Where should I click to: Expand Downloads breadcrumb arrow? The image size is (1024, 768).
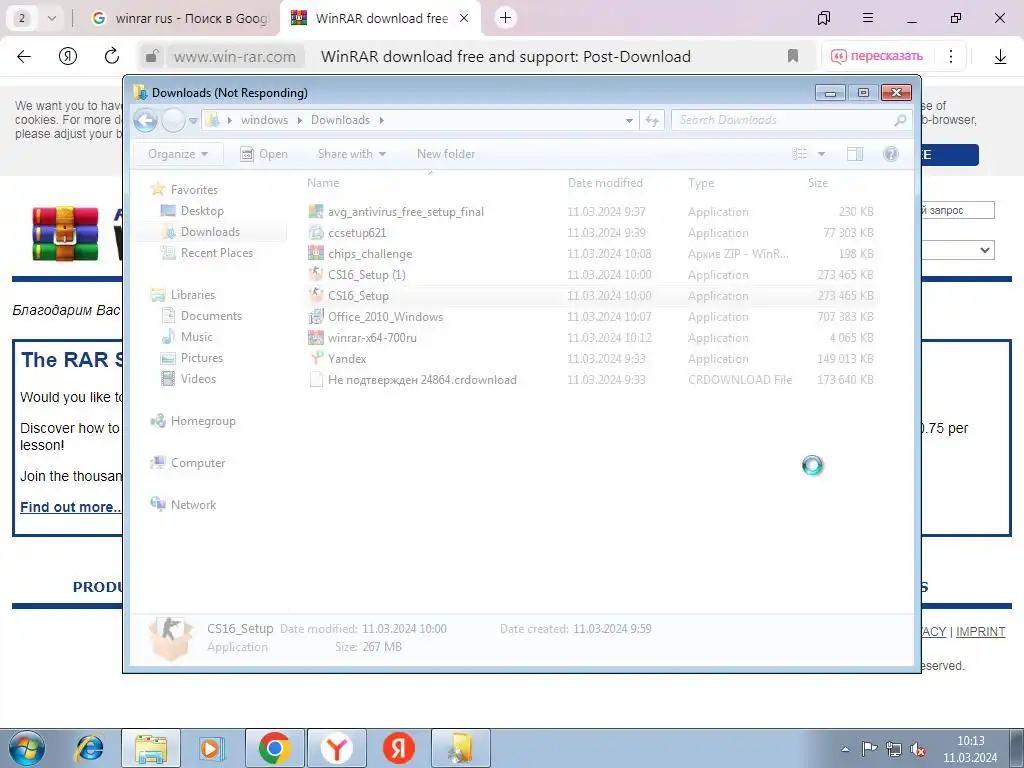[x=381, y=120]
